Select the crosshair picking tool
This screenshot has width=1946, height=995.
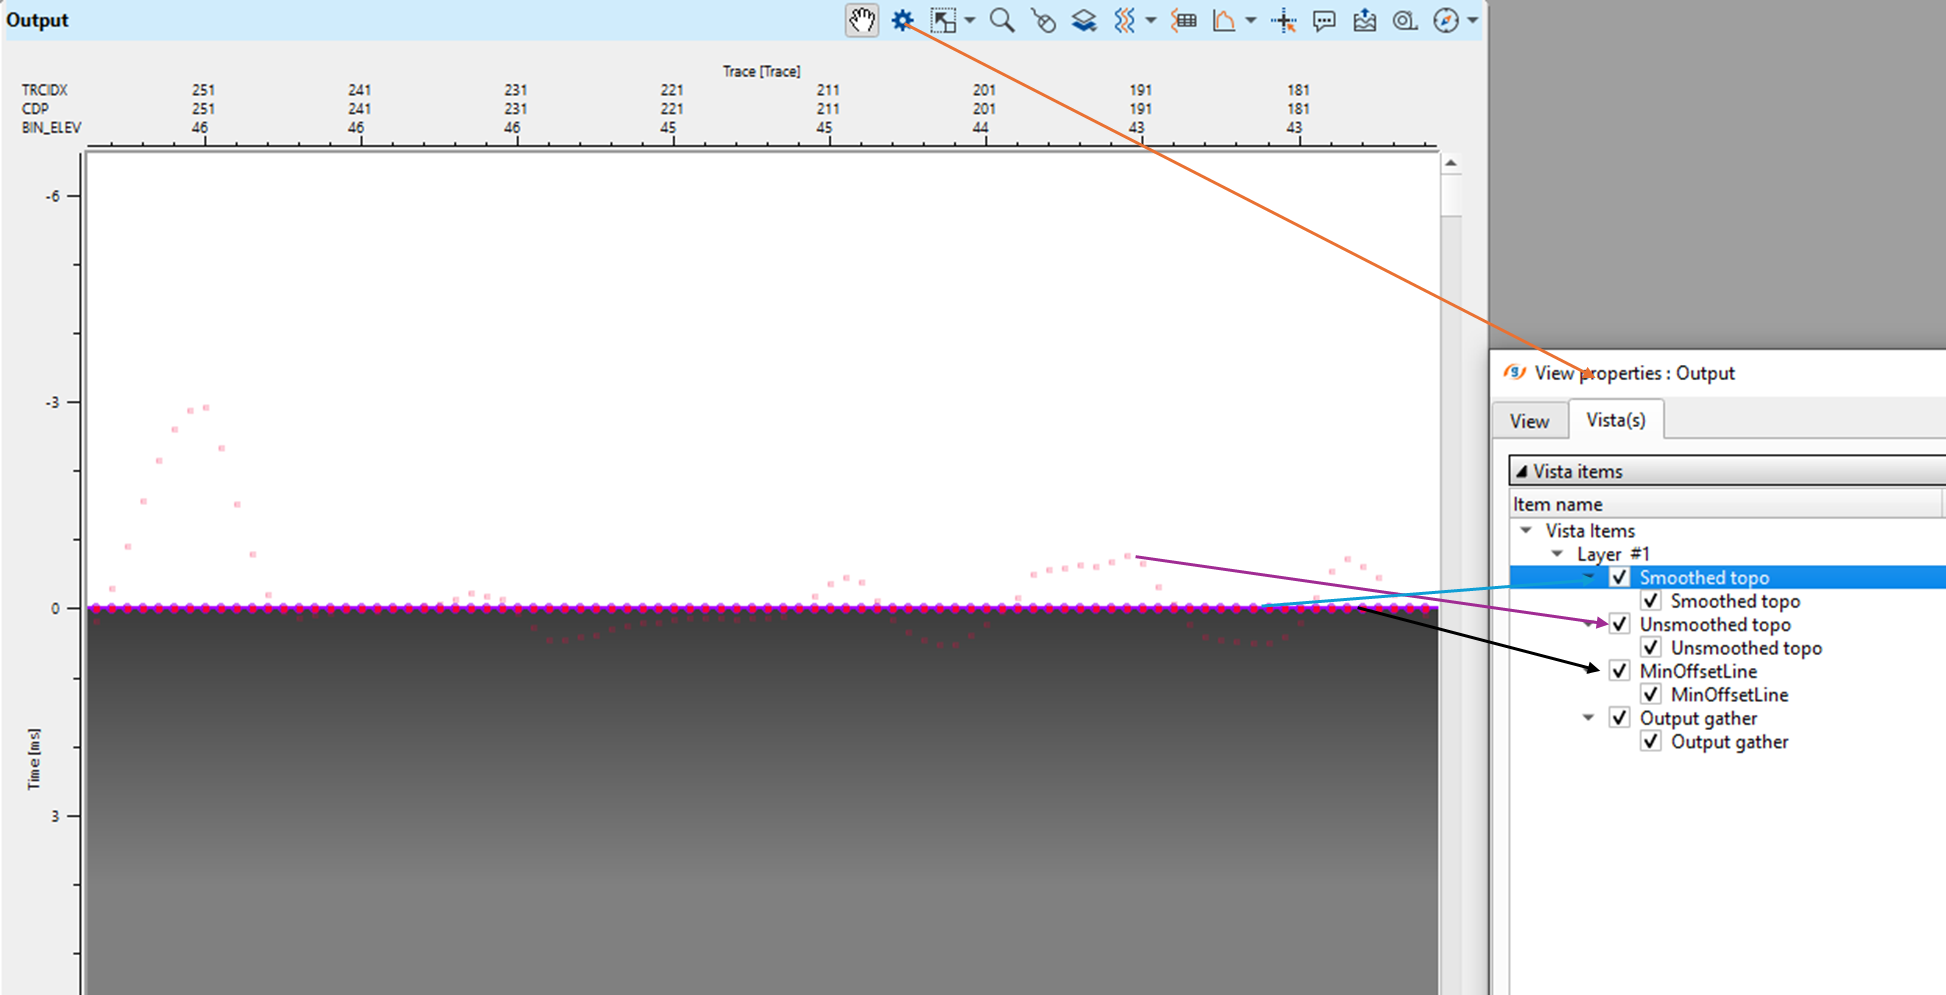point(1284,20)
